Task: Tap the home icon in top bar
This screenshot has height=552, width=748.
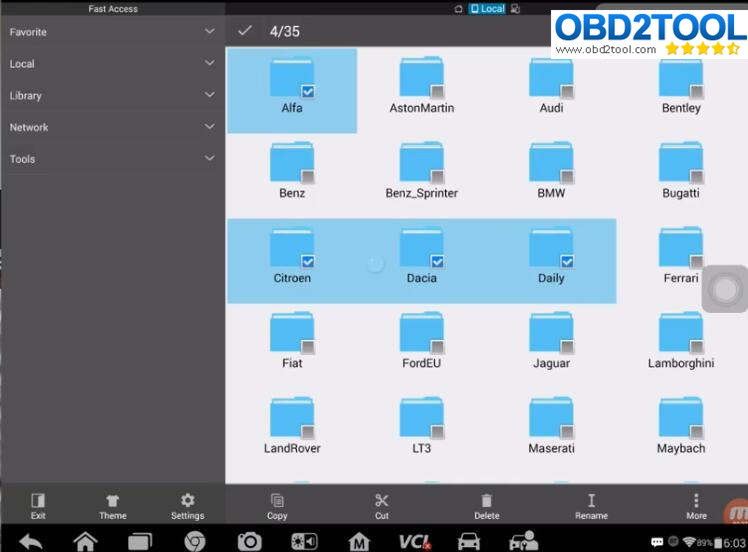Action: click(x=458, y=9)
